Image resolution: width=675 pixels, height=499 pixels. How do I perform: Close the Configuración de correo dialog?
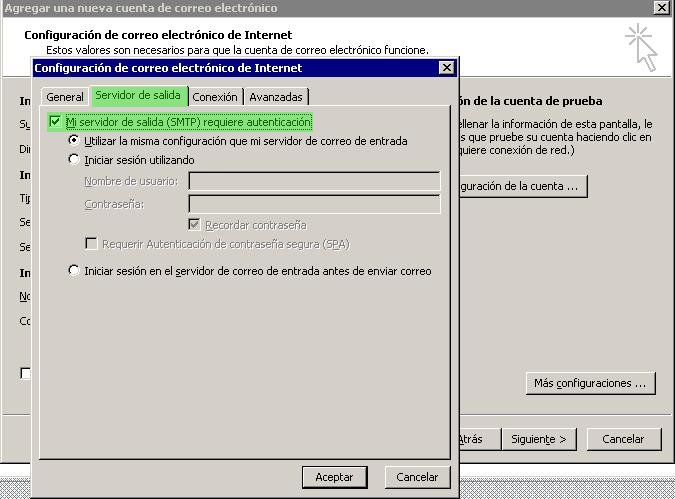pos(447,68)
